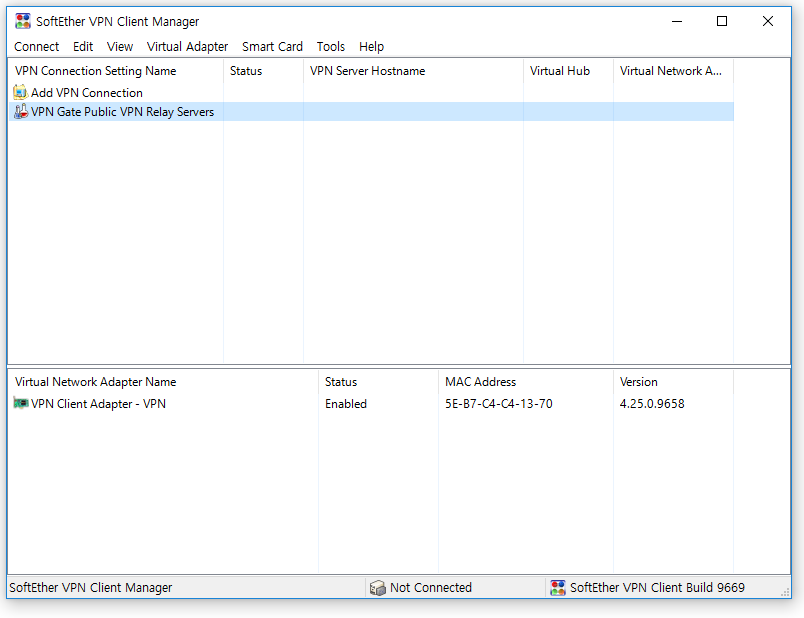Viewport: 804px width, 618px height.
Task: Click the Add VPN Connection icon
Action: (20, 92)
